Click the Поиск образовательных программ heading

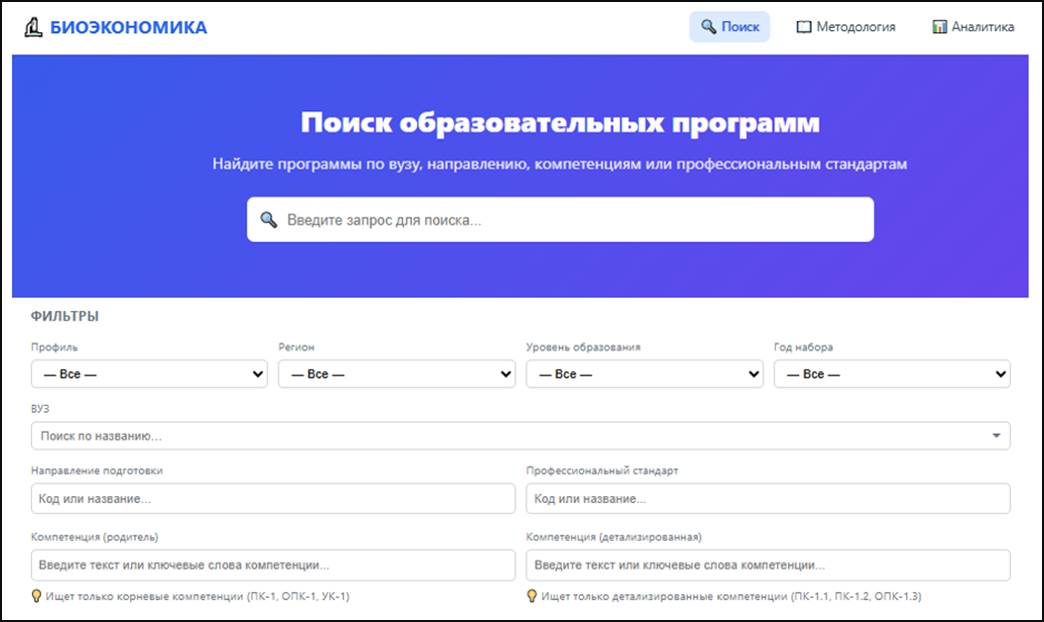point(560,123)
